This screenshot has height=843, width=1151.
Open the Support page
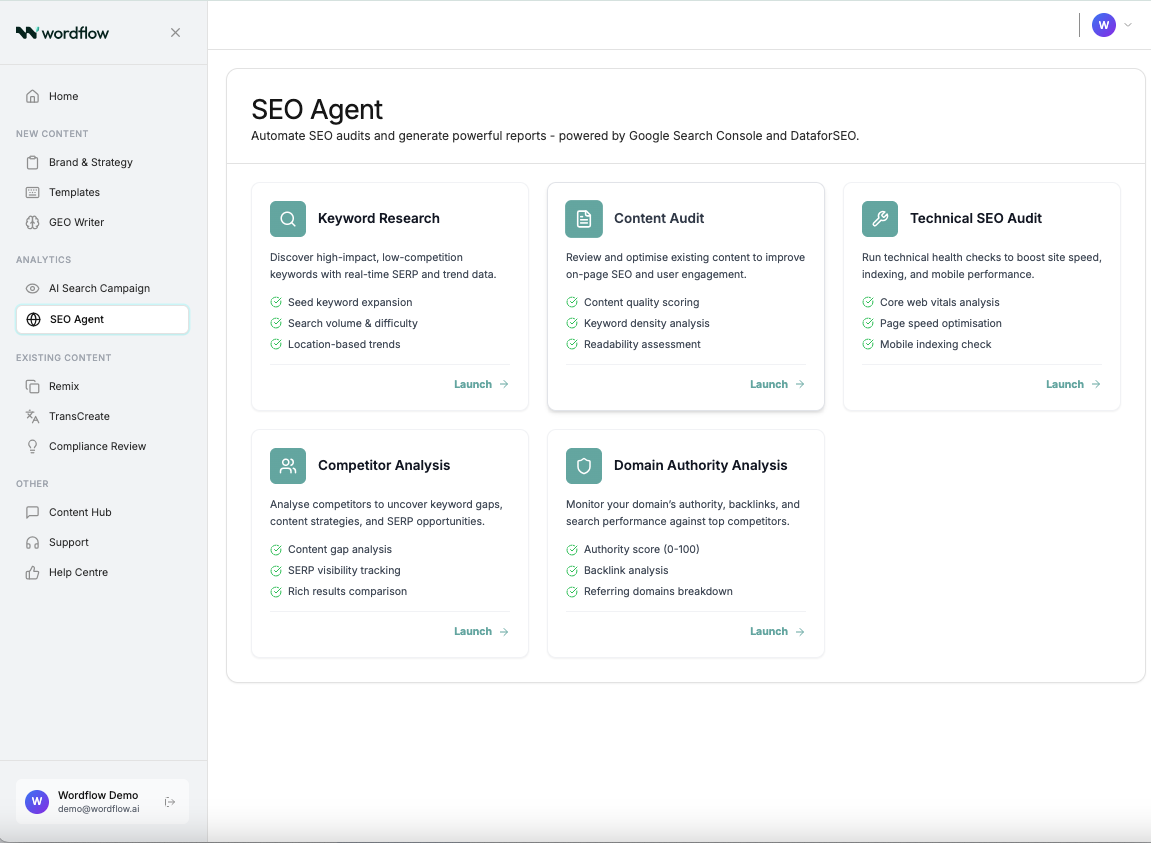coord(103,543)
